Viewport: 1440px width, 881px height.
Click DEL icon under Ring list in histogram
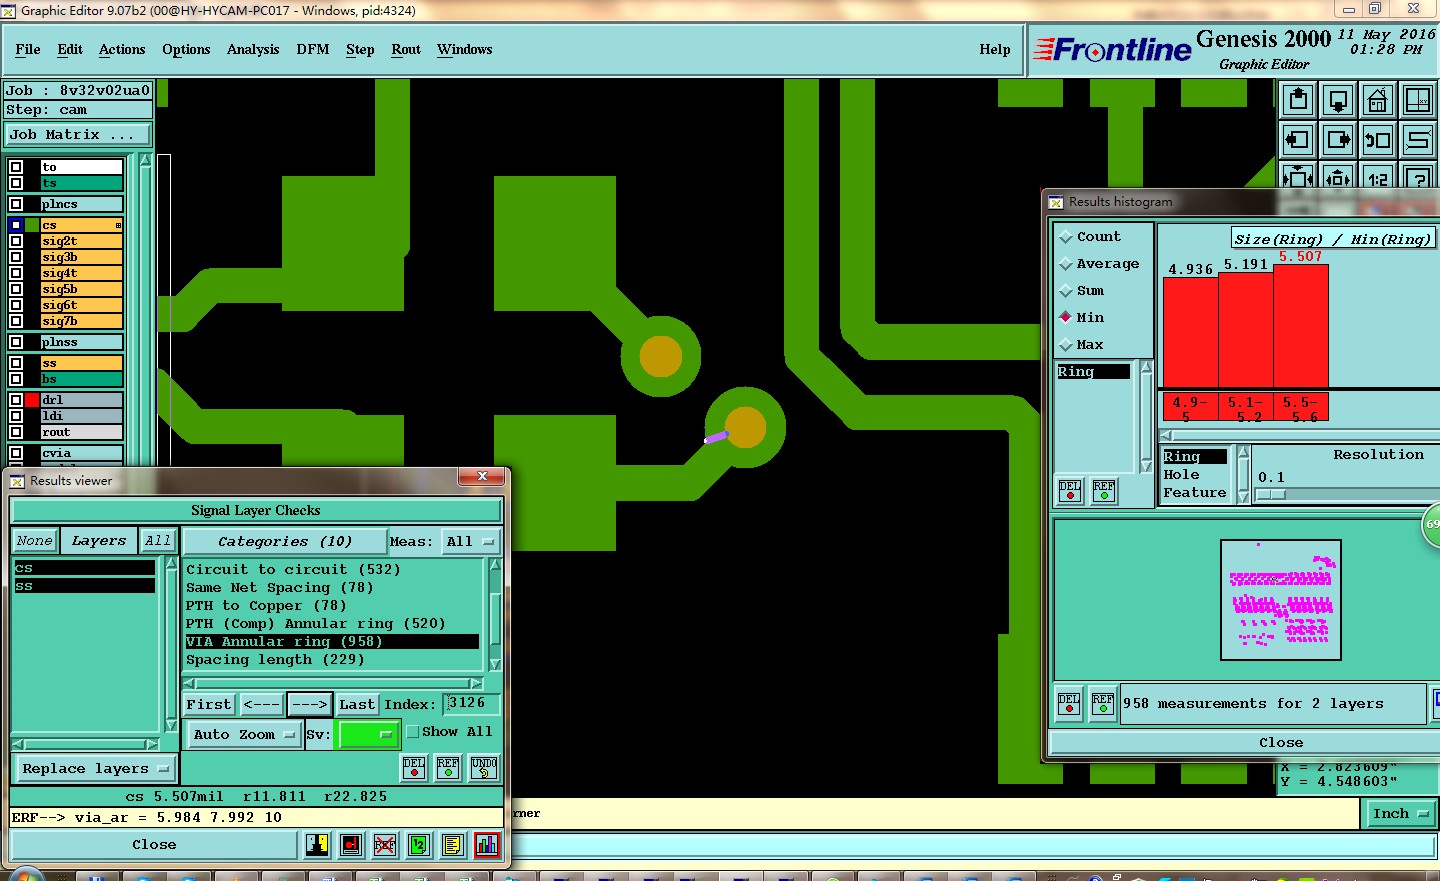pos(1070,491)
